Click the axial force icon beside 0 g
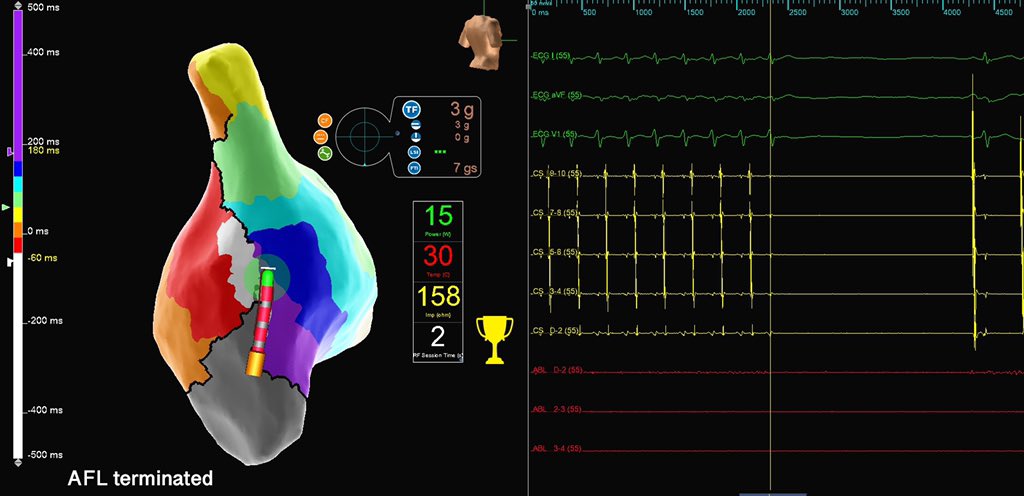 [414, 137]
